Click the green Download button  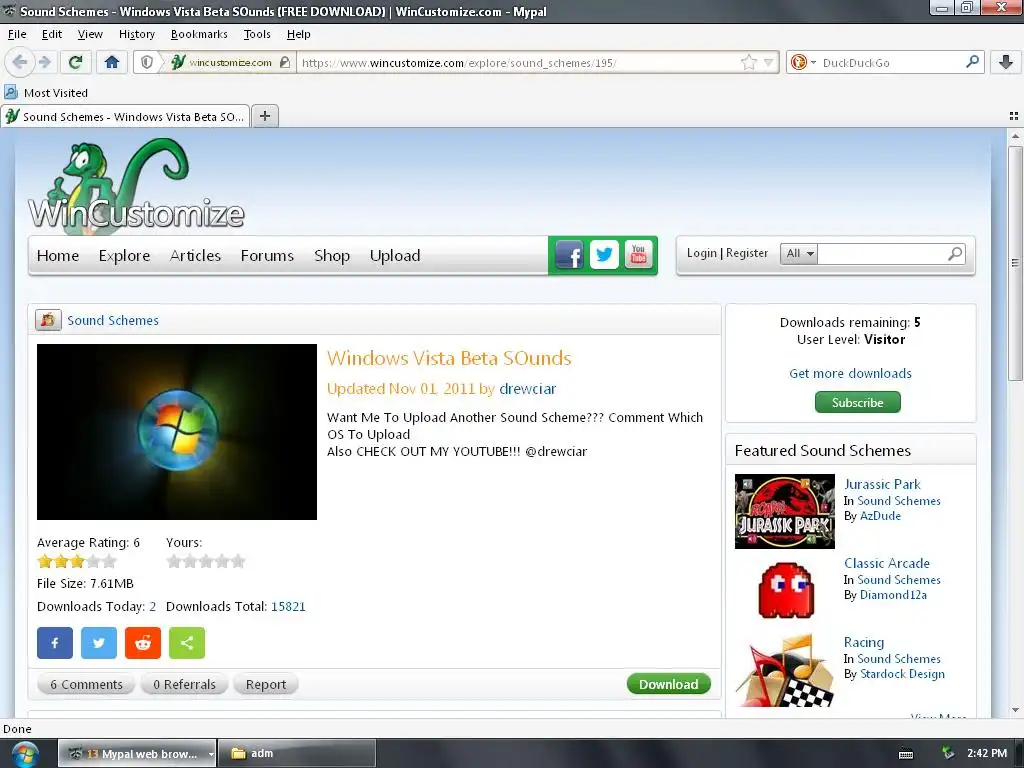tap(669, 684)
